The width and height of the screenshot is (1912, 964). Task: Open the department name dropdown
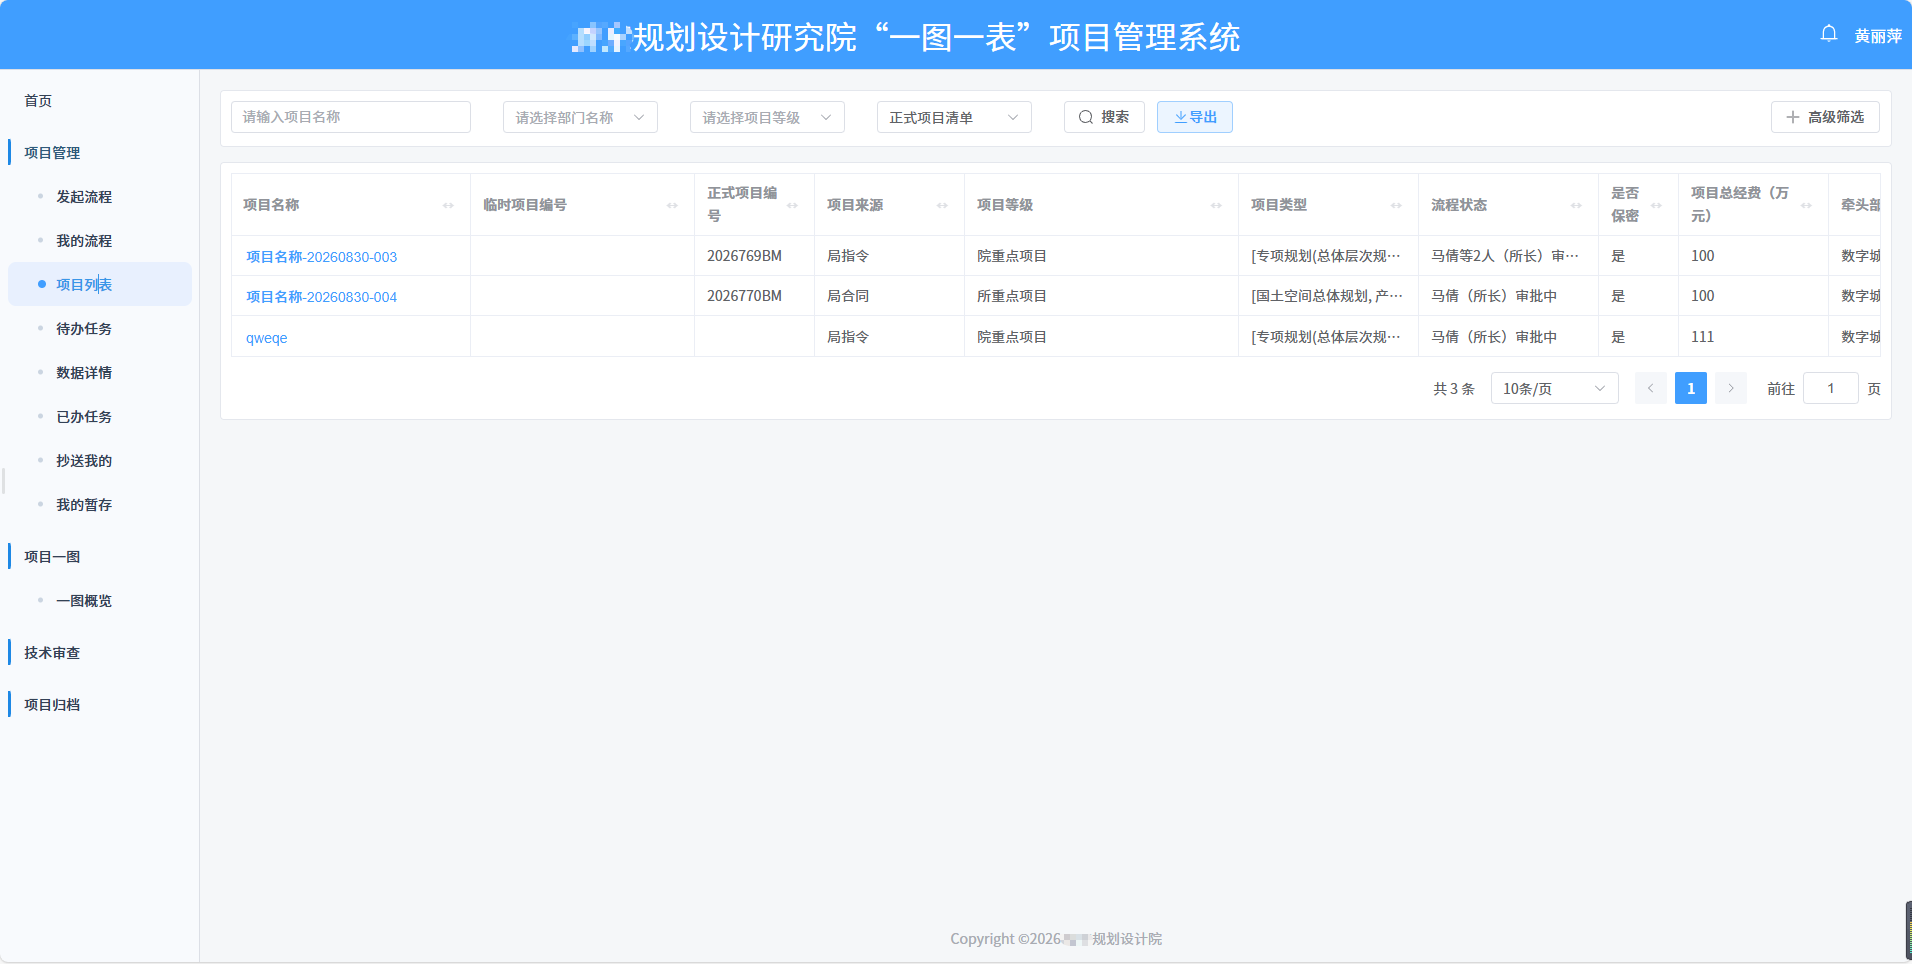pos(580,117)
